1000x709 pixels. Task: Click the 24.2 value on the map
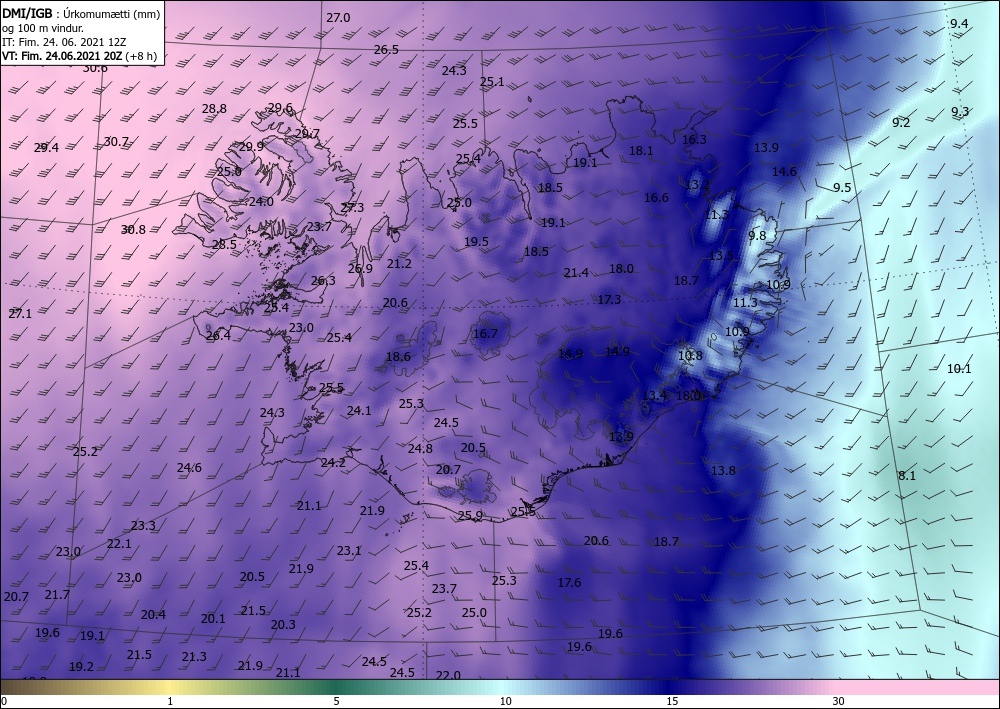tap(333, 462)
